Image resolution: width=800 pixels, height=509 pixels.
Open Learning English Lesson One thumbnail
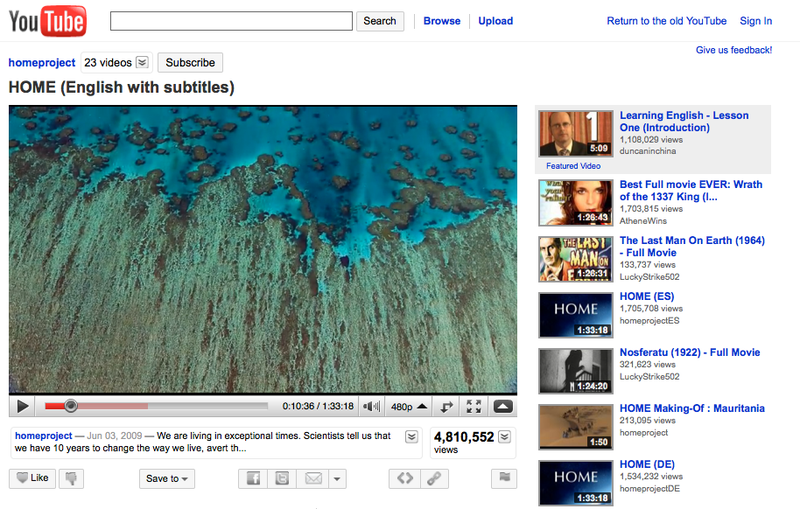click(x=576, y=134)
